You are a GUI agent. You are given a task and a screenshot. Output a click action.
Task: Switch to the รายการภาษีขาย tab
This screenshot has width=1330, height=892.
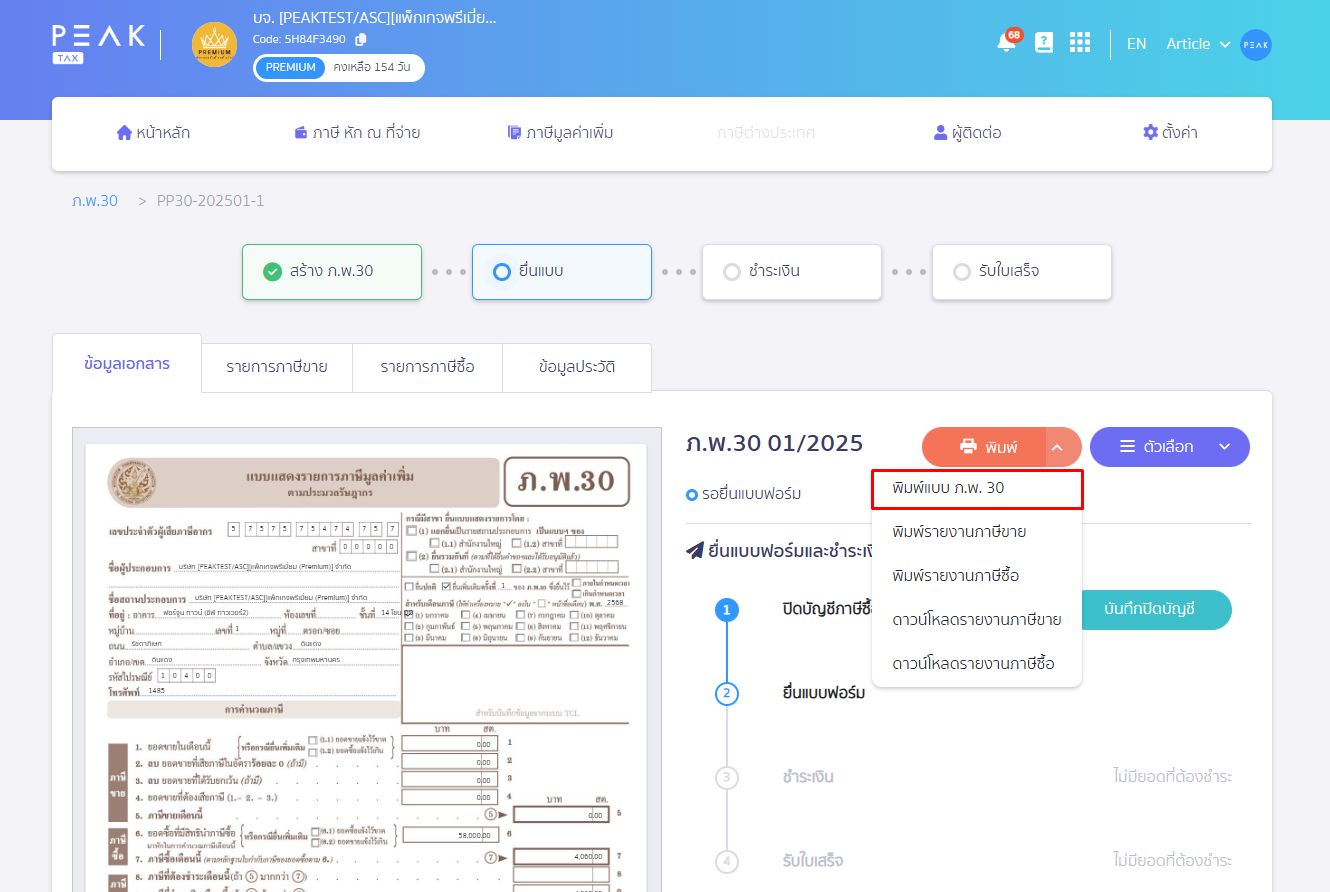(277, 368)
